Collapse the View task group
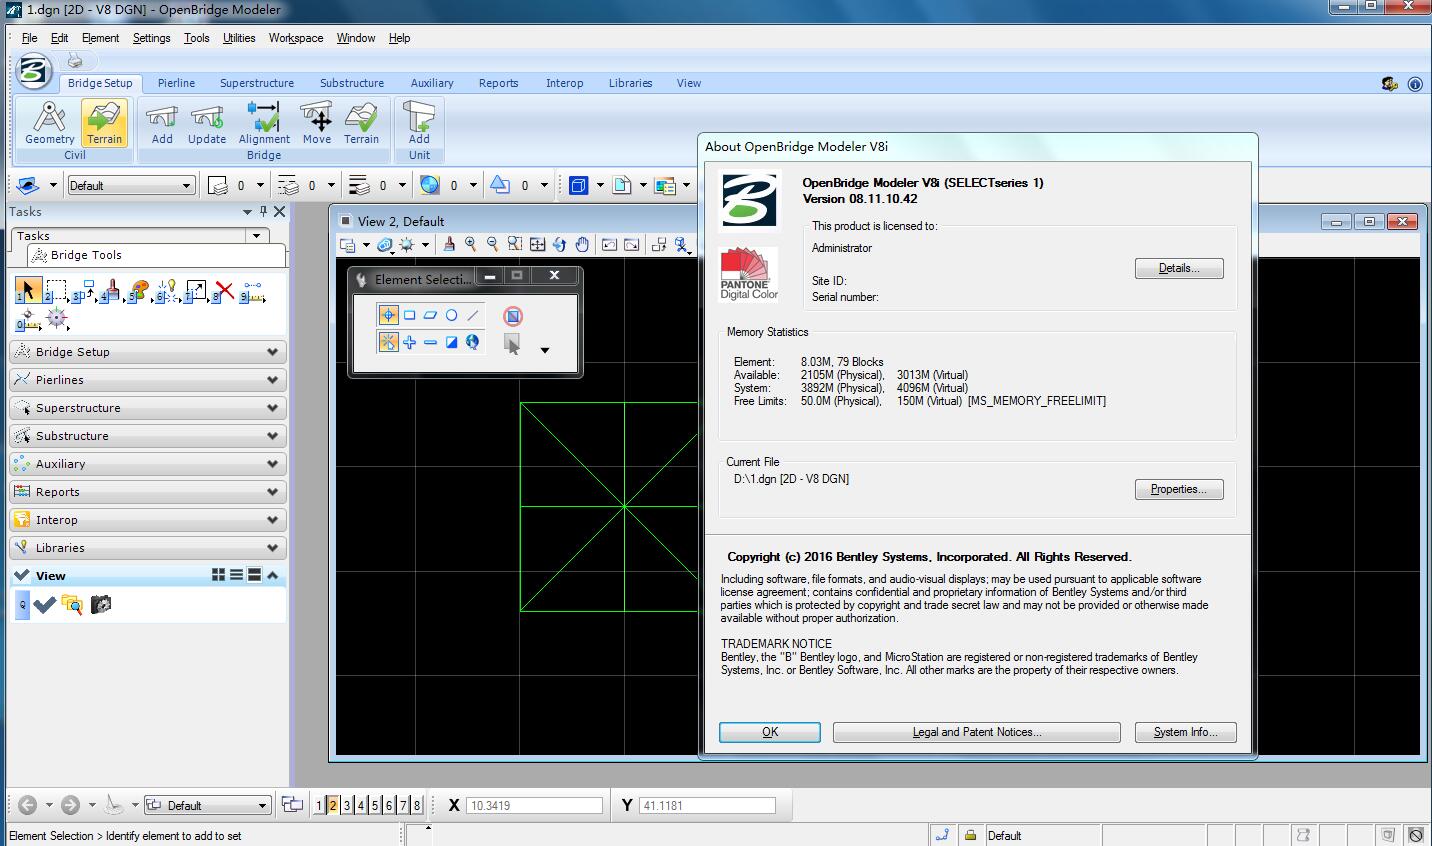The height and width of the screenshot is (846, 1432). point(272,575)
